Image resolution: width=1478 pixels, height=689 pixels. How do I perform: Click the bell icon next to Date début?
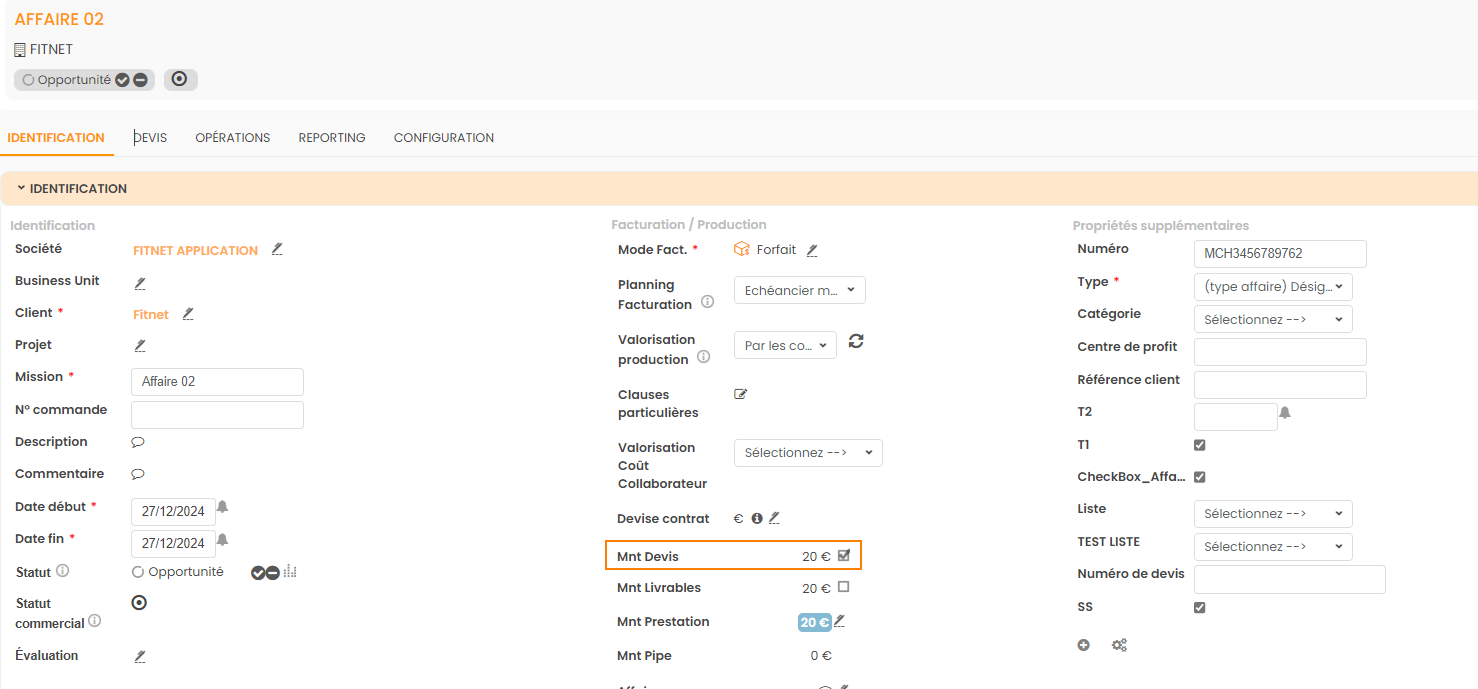coord(222,507)
